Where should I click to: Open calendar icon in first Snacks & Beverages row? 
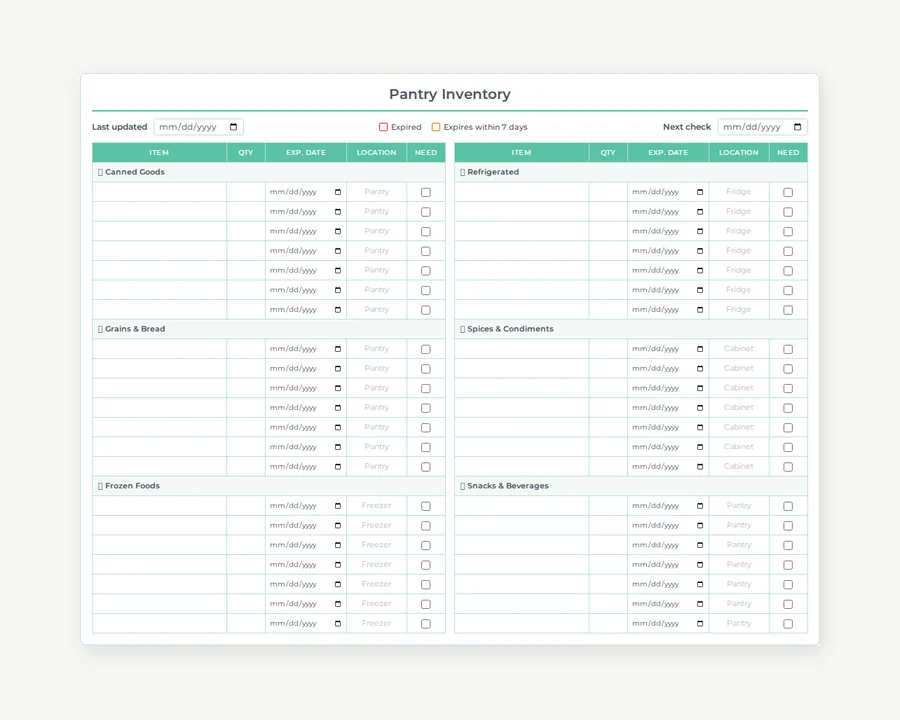pyautogui.click(x=700, y=505)
